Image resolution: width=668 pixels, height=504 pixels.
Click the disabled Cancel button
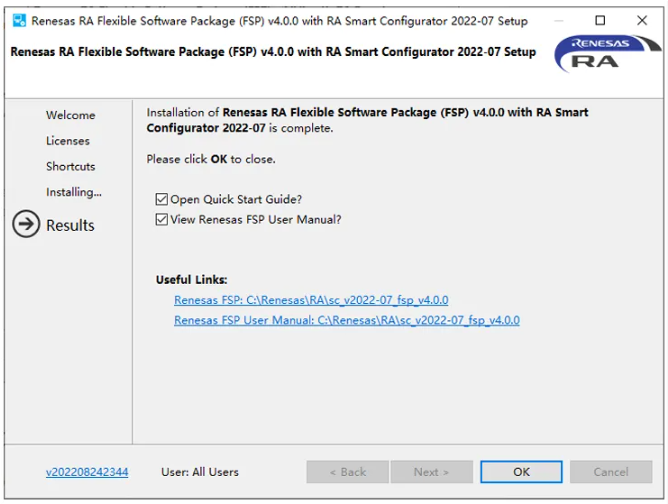tap(611, 472)
